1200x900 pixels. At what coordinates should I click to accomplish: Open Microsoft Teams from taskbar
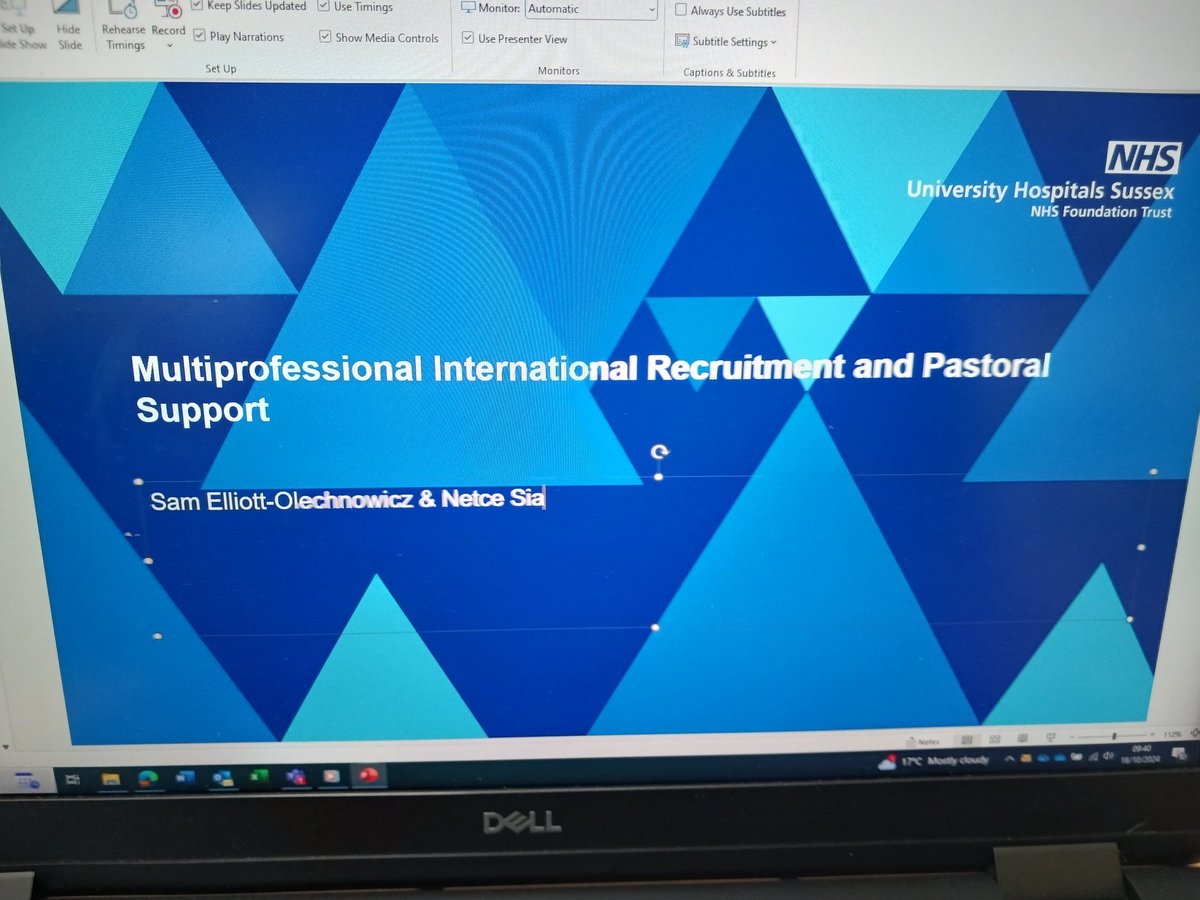296,777
